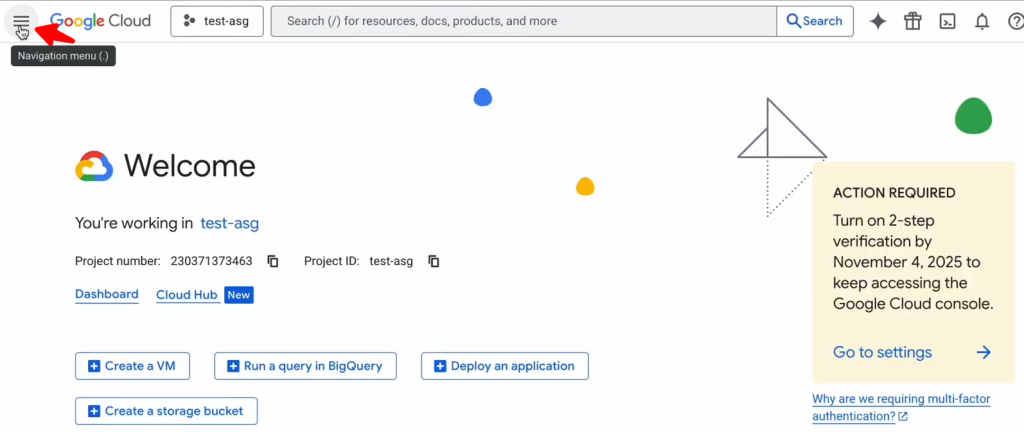Image resolution: width=1024 pixels, height=432 pixels.
Task: Click the resource search input field
Action: [523, 21]
